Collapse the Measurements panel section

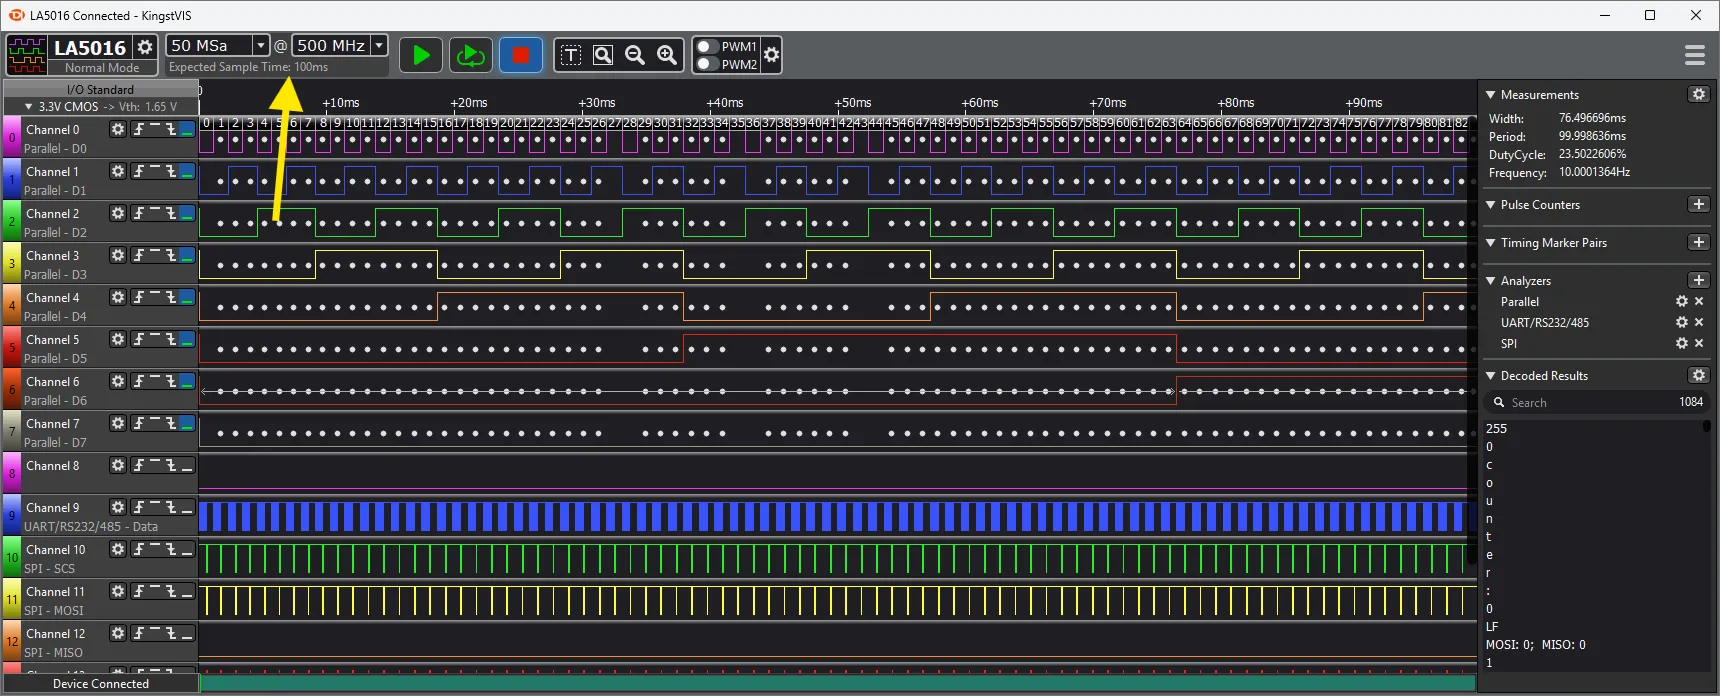click(x=1491, y=95)
